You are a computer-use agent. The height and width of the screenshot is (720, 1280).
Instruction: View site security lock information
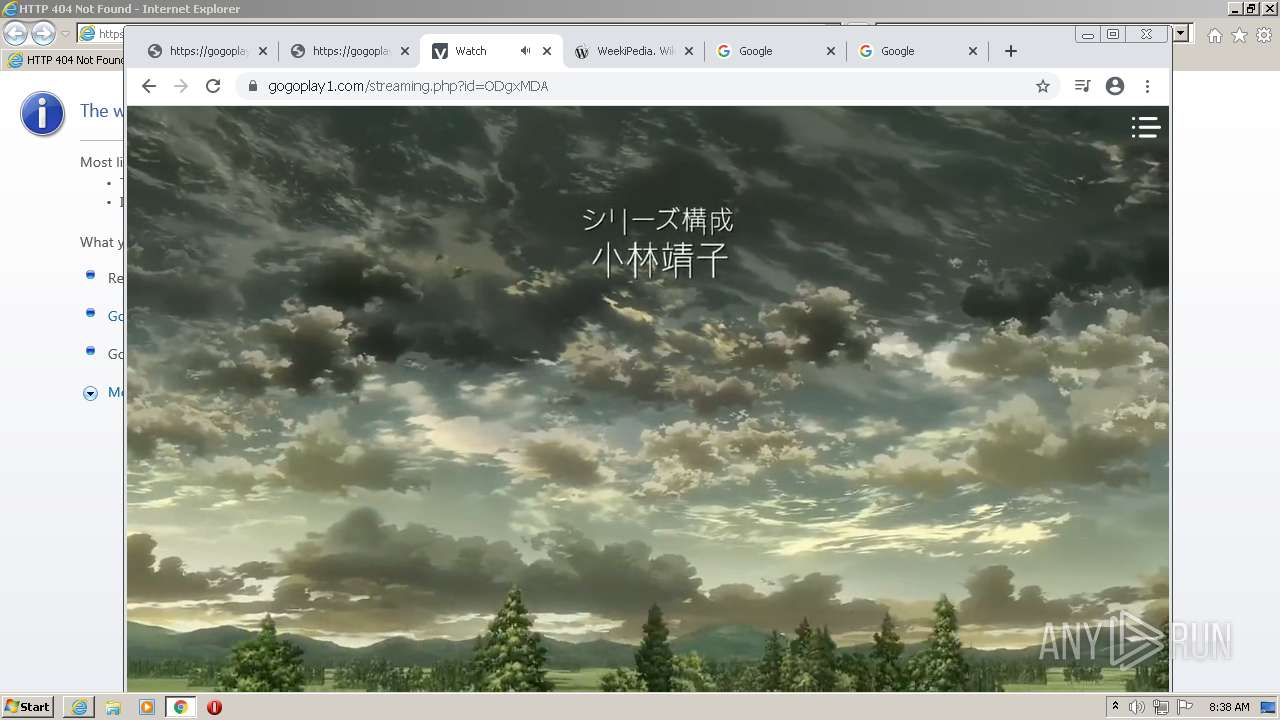point(252,86)
